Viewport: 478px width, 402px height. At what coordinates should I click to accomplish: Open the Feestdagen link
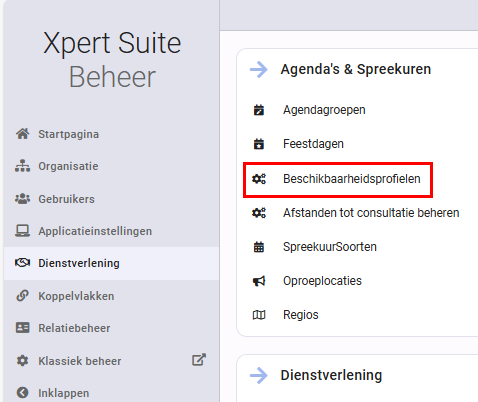click(313, 144)
